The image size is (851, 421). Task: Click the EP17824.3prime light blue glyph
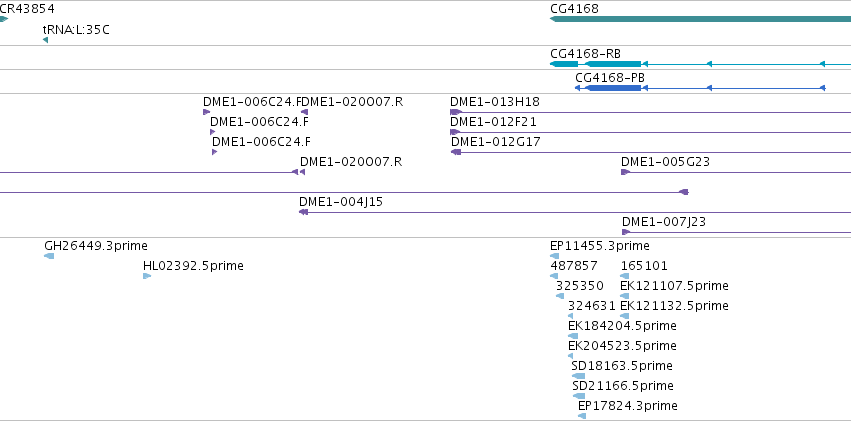coord(582,416)
